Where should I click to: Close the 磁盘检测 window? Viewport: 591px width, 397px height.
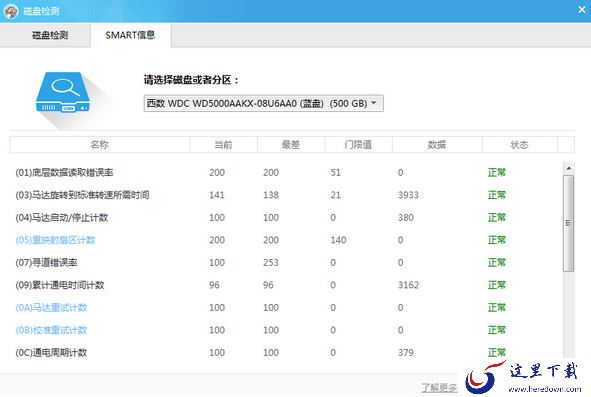pyautogui.click(x=582, y=10)
